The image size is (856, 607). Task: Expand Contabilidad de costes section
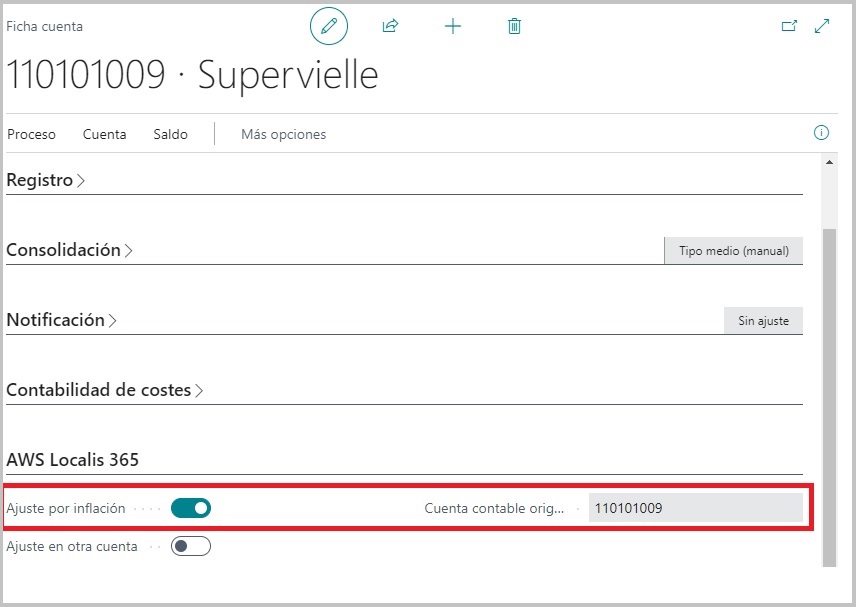(104, 390)
